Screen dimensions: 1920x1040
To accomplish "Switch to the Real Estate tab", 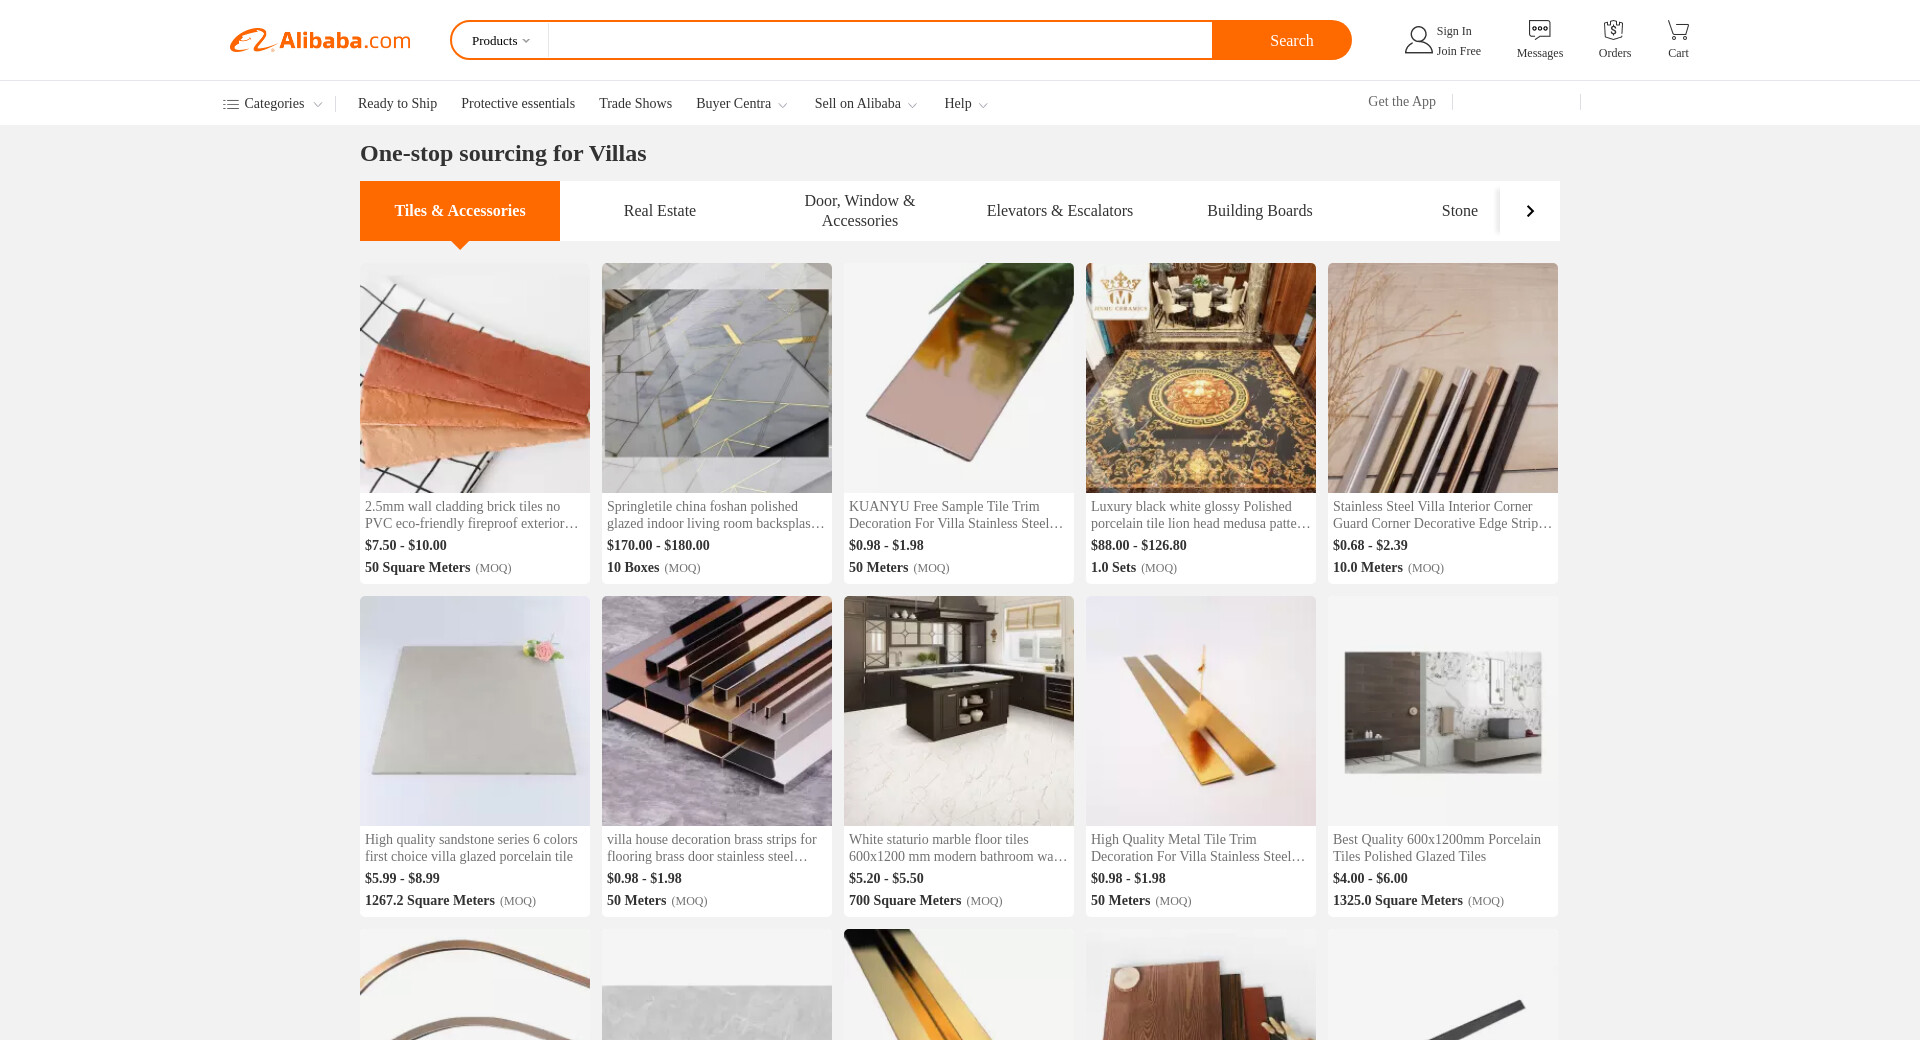I will [x=660, y=211].
